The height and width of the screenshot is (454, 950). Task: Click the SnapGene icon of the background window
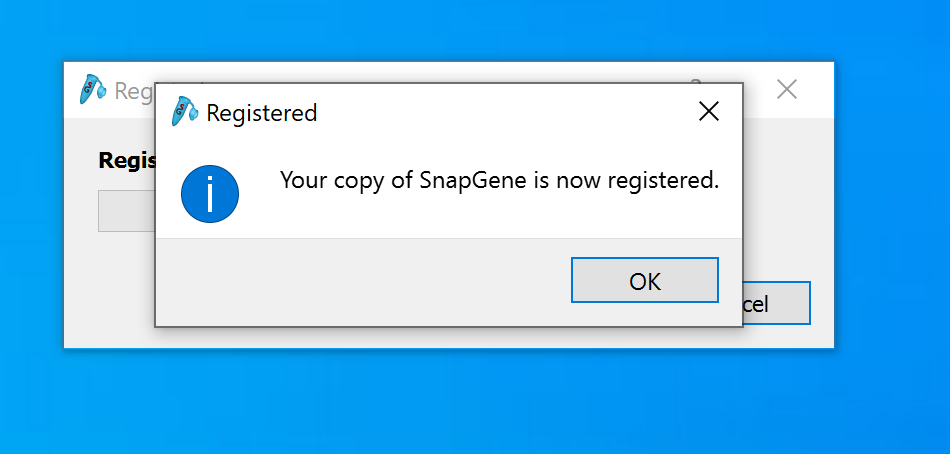93,90
